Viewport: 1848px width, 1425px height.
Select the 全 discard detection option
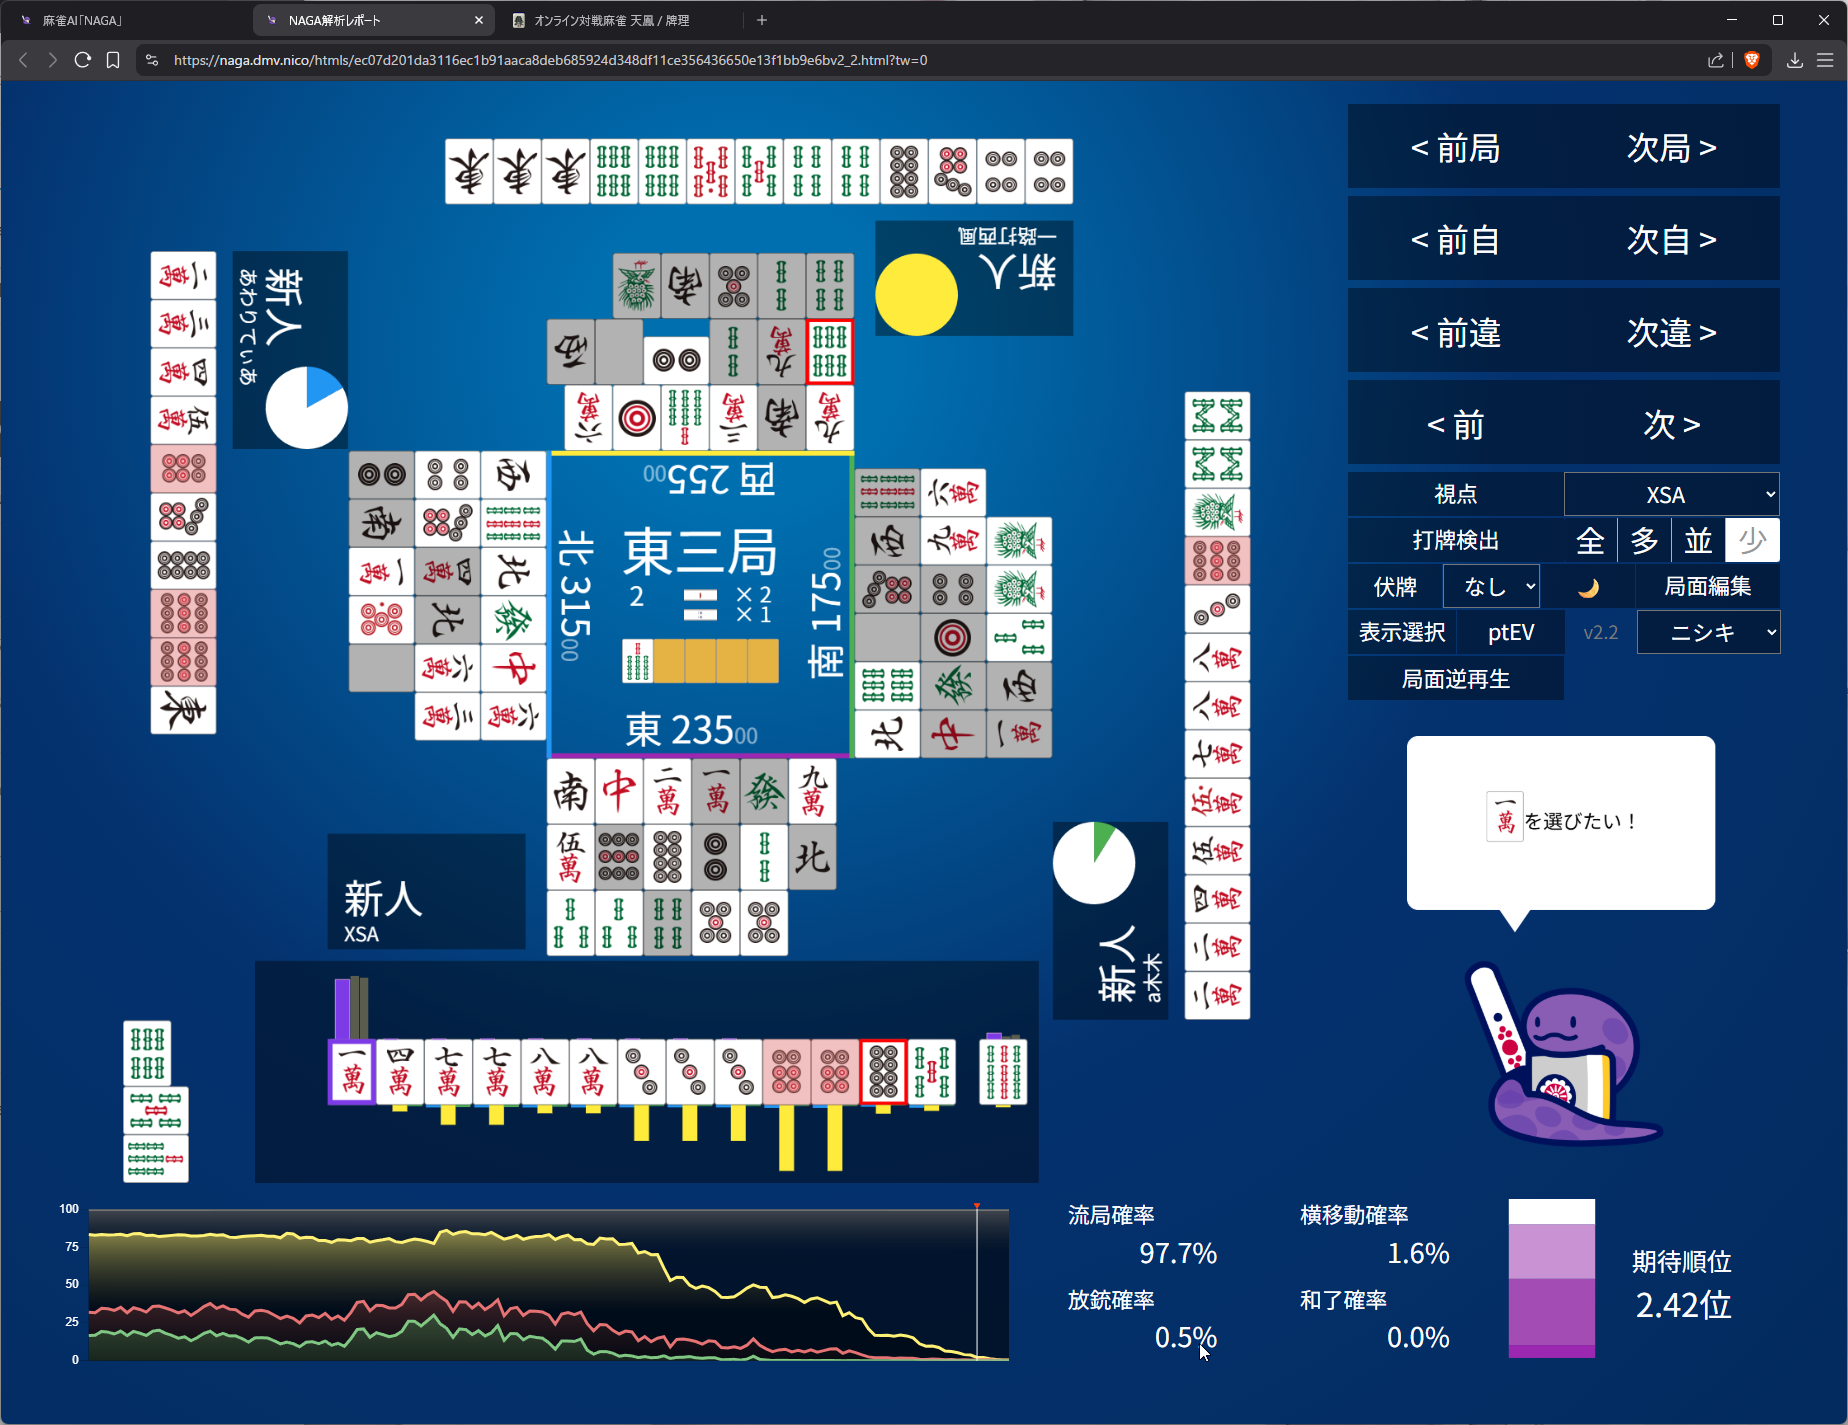click(1590, 541)
